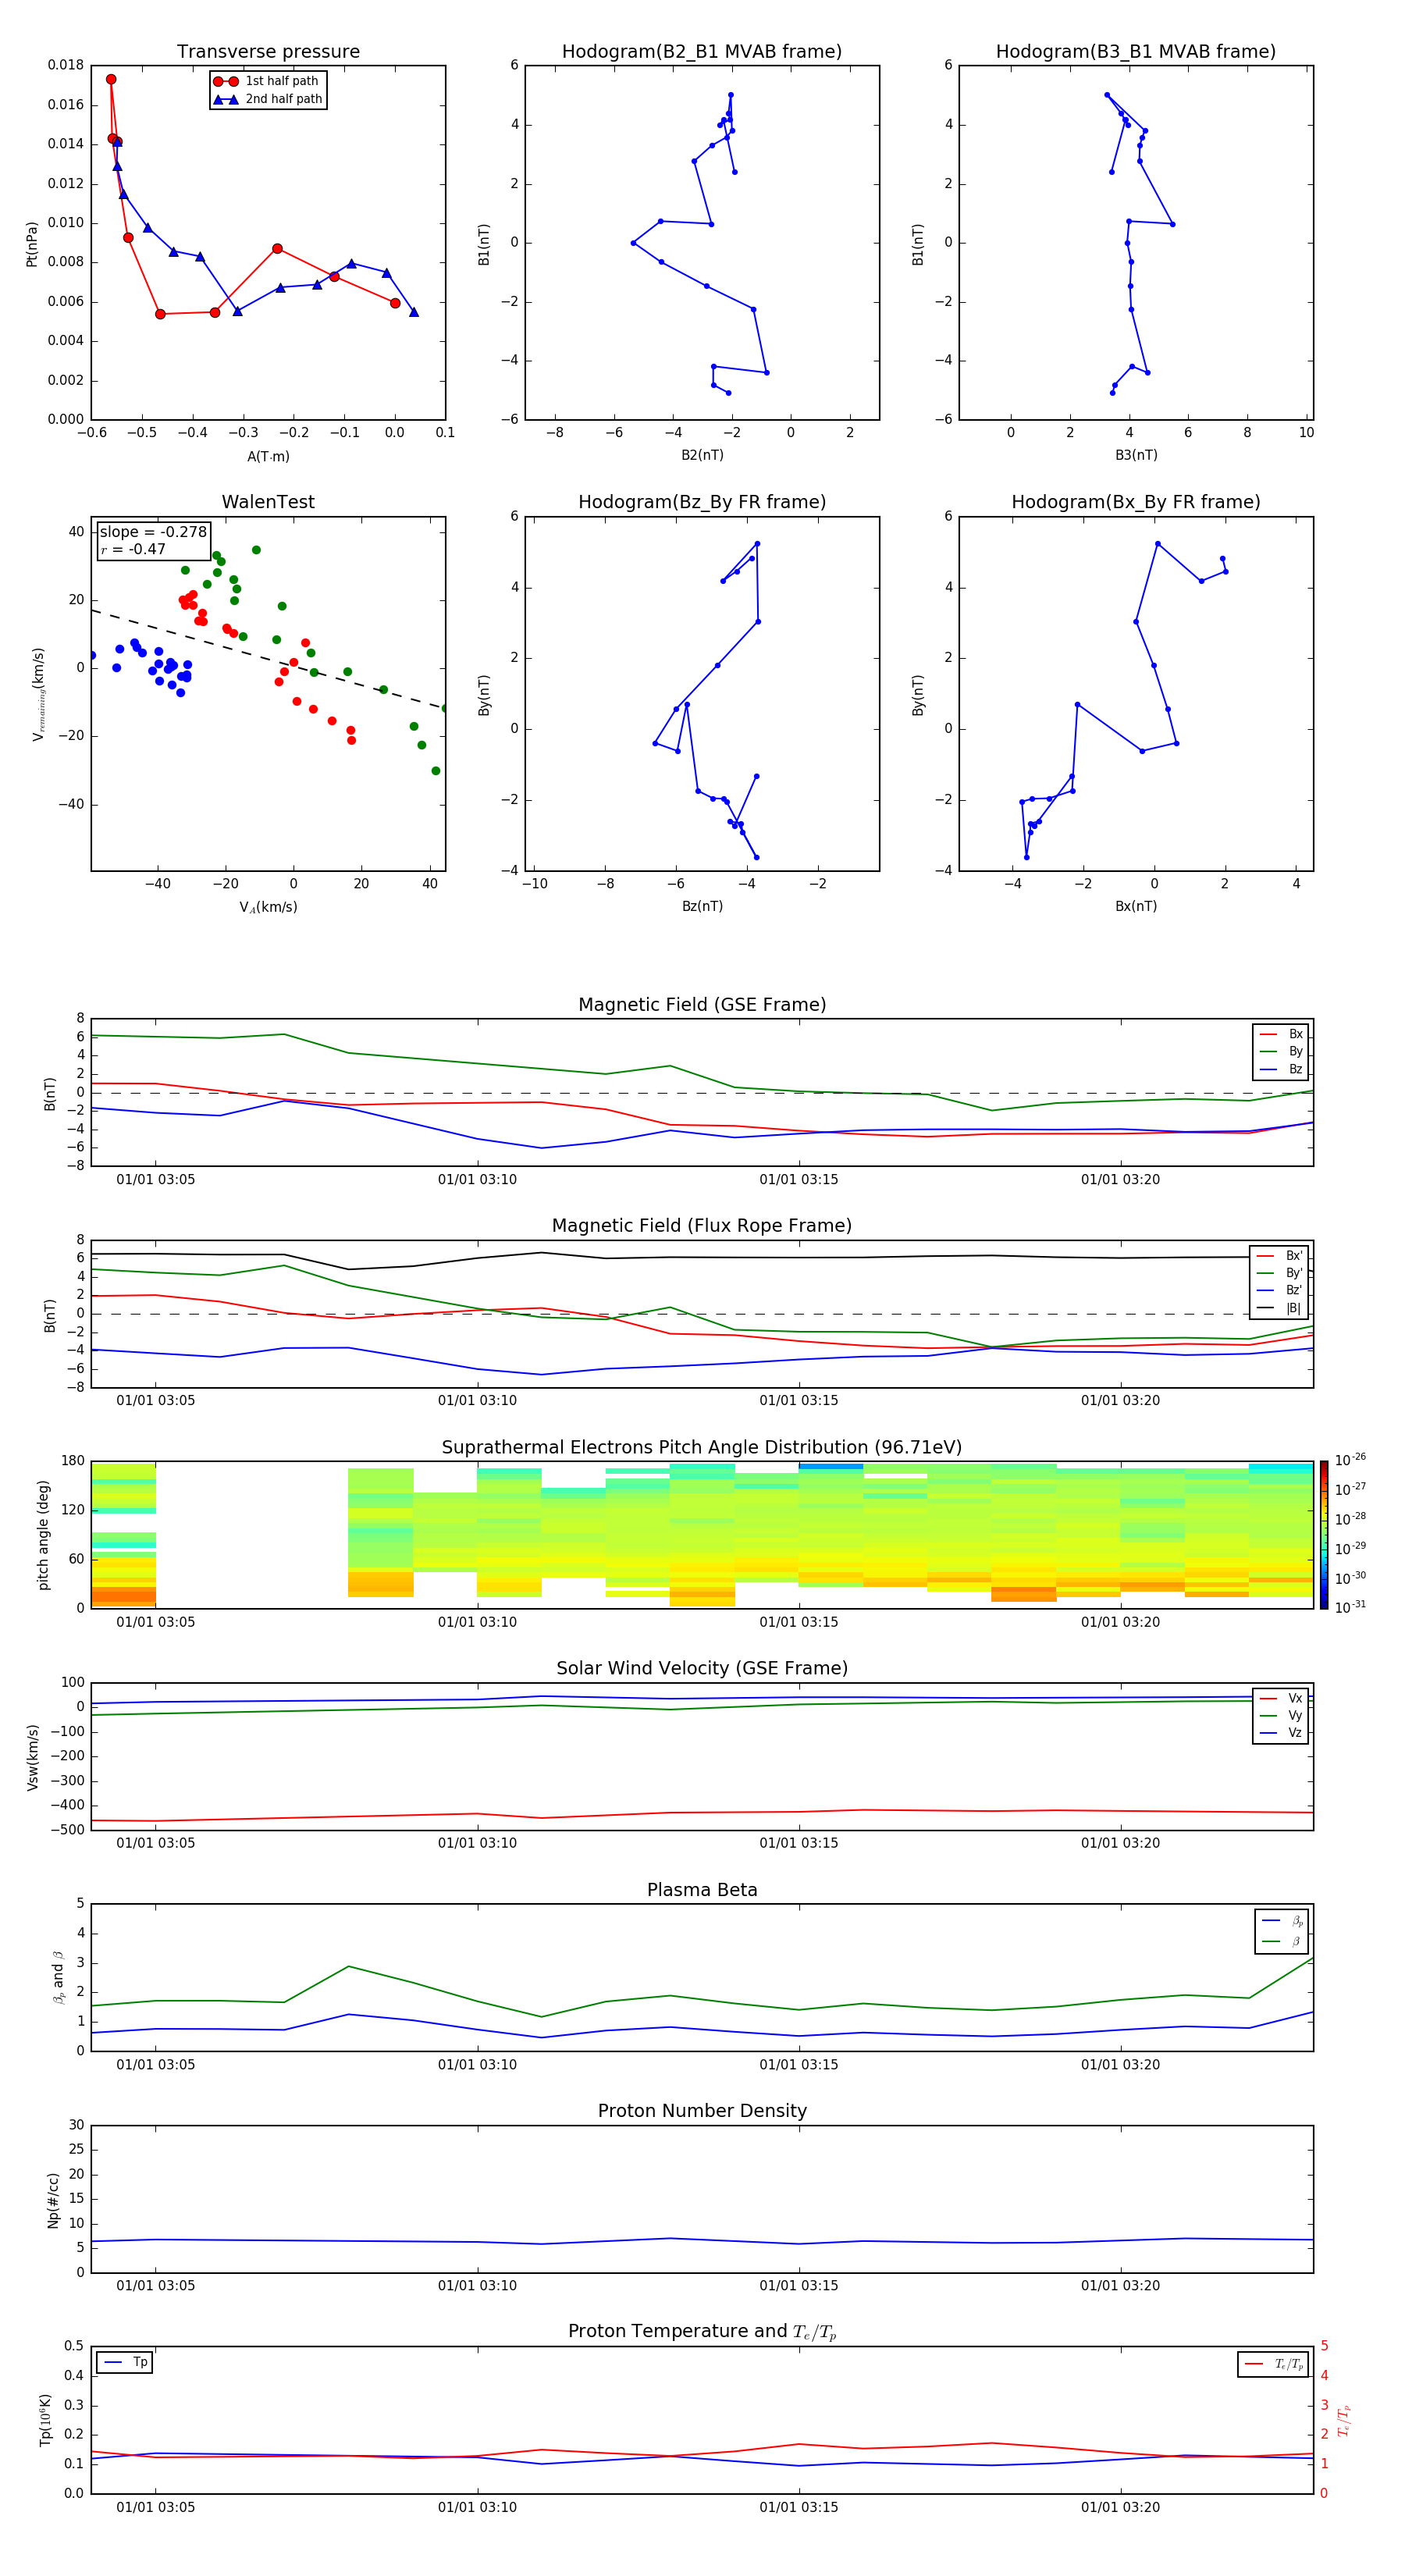1405x2576 pixels.
Task: Select the Vz legend entry
Action: 1281,1733
